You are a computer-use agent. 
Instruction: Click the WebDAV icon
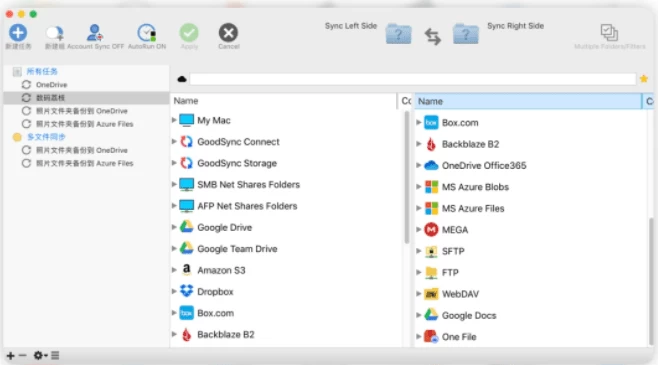(x=431, y=294)
